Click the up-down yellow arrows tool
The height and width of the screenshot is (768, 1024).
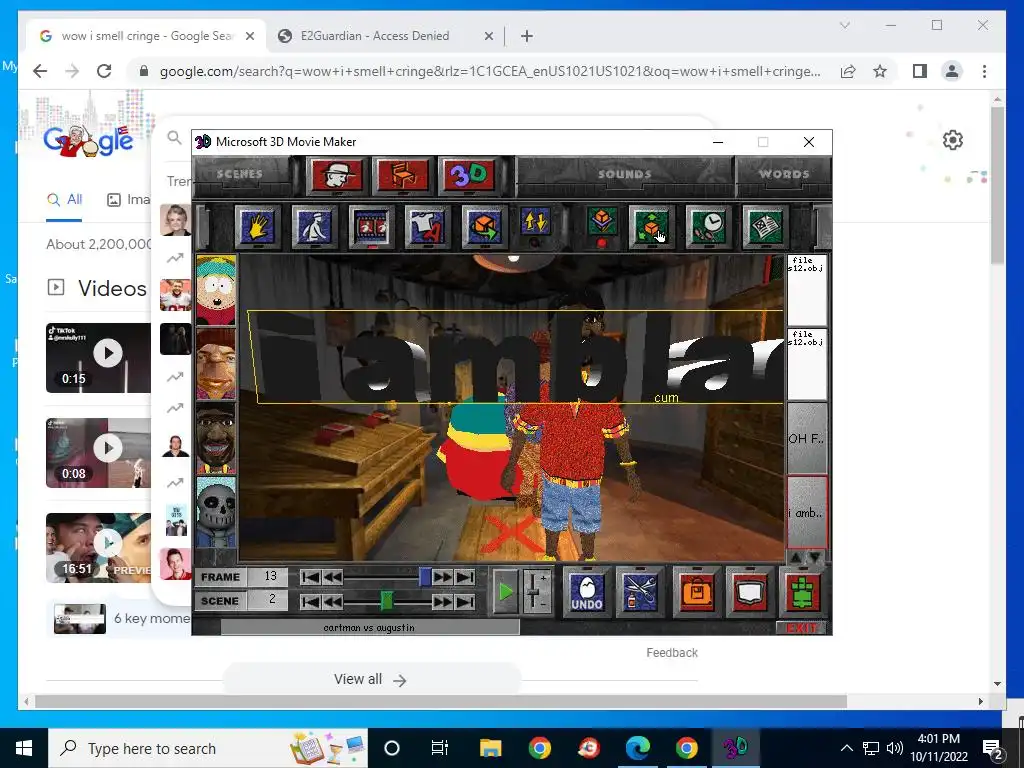coord(536,224)
